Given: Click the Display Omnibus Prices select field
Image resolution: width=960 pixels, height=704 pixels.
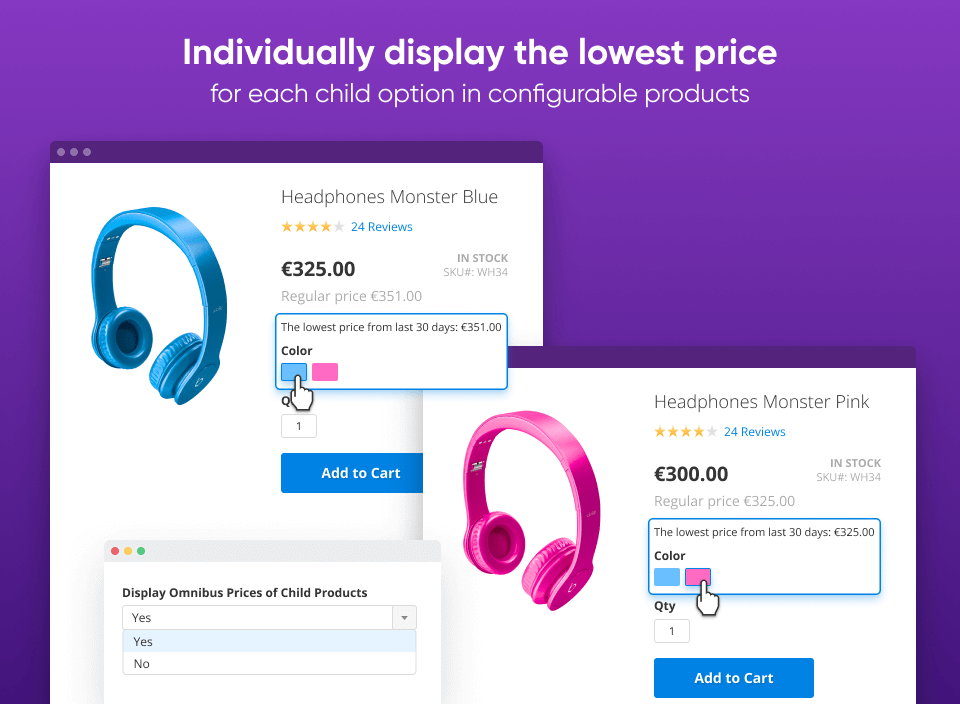Looking at the screenshot, I should click(x=269, y=618).
